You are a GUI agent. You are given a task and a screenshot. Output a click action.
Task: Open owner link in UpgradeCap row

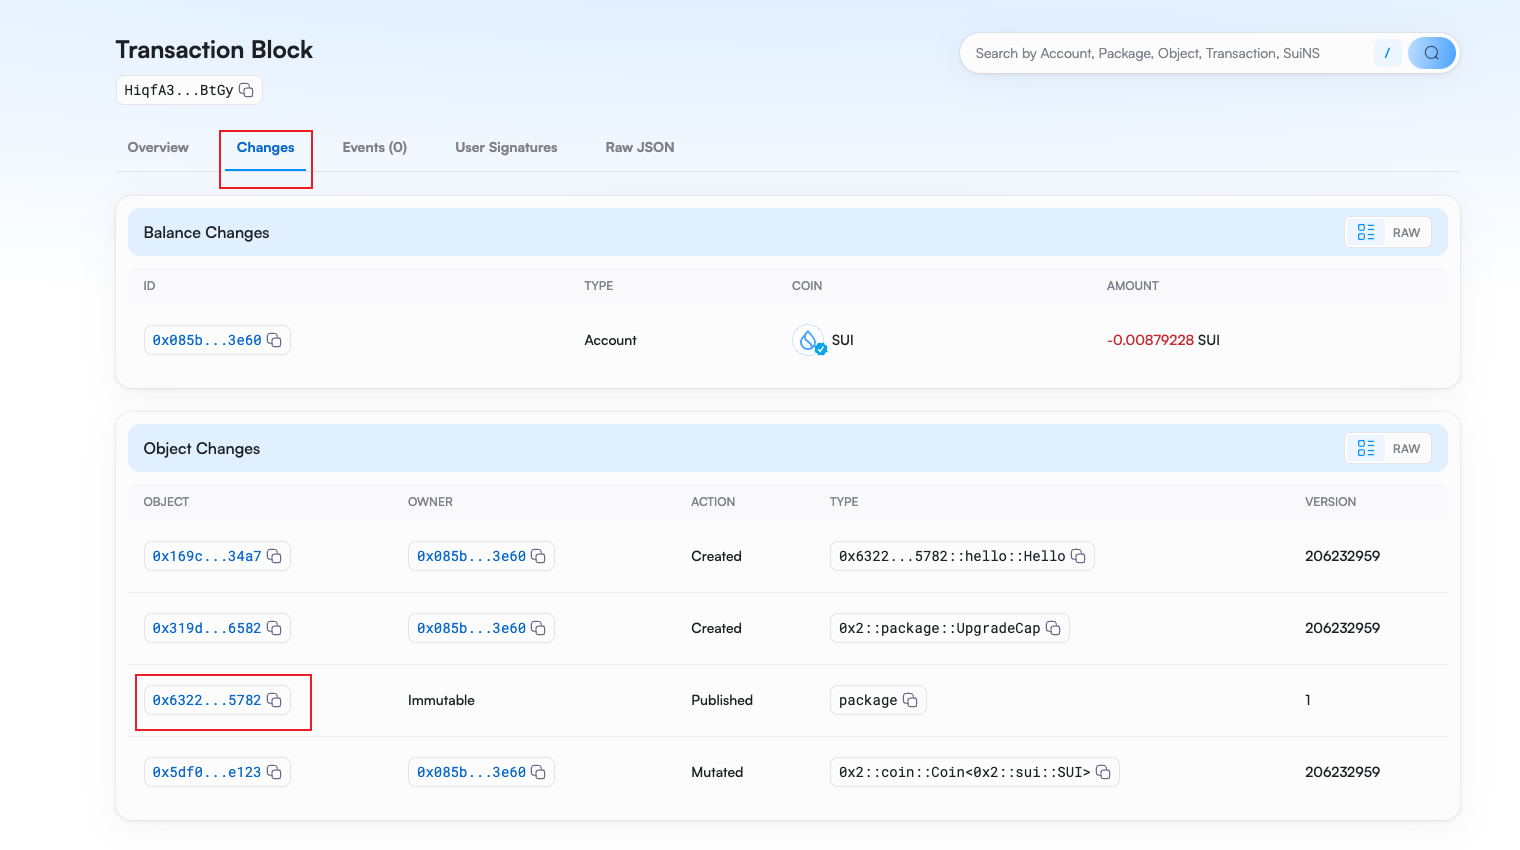click(x=471, y=628)
